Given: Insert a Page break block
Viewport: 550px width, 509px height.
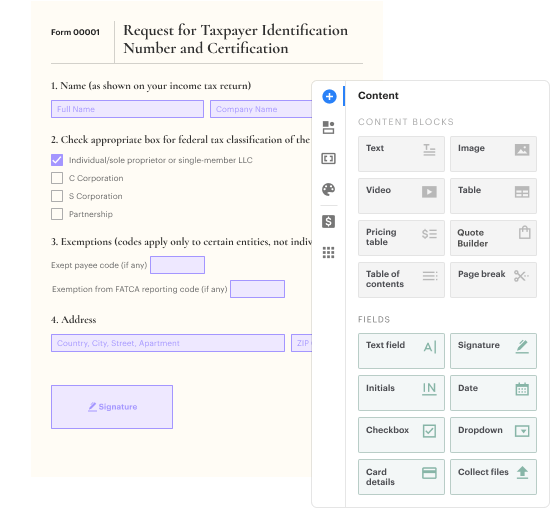Looking at the screenshot, I should point(493,280).
